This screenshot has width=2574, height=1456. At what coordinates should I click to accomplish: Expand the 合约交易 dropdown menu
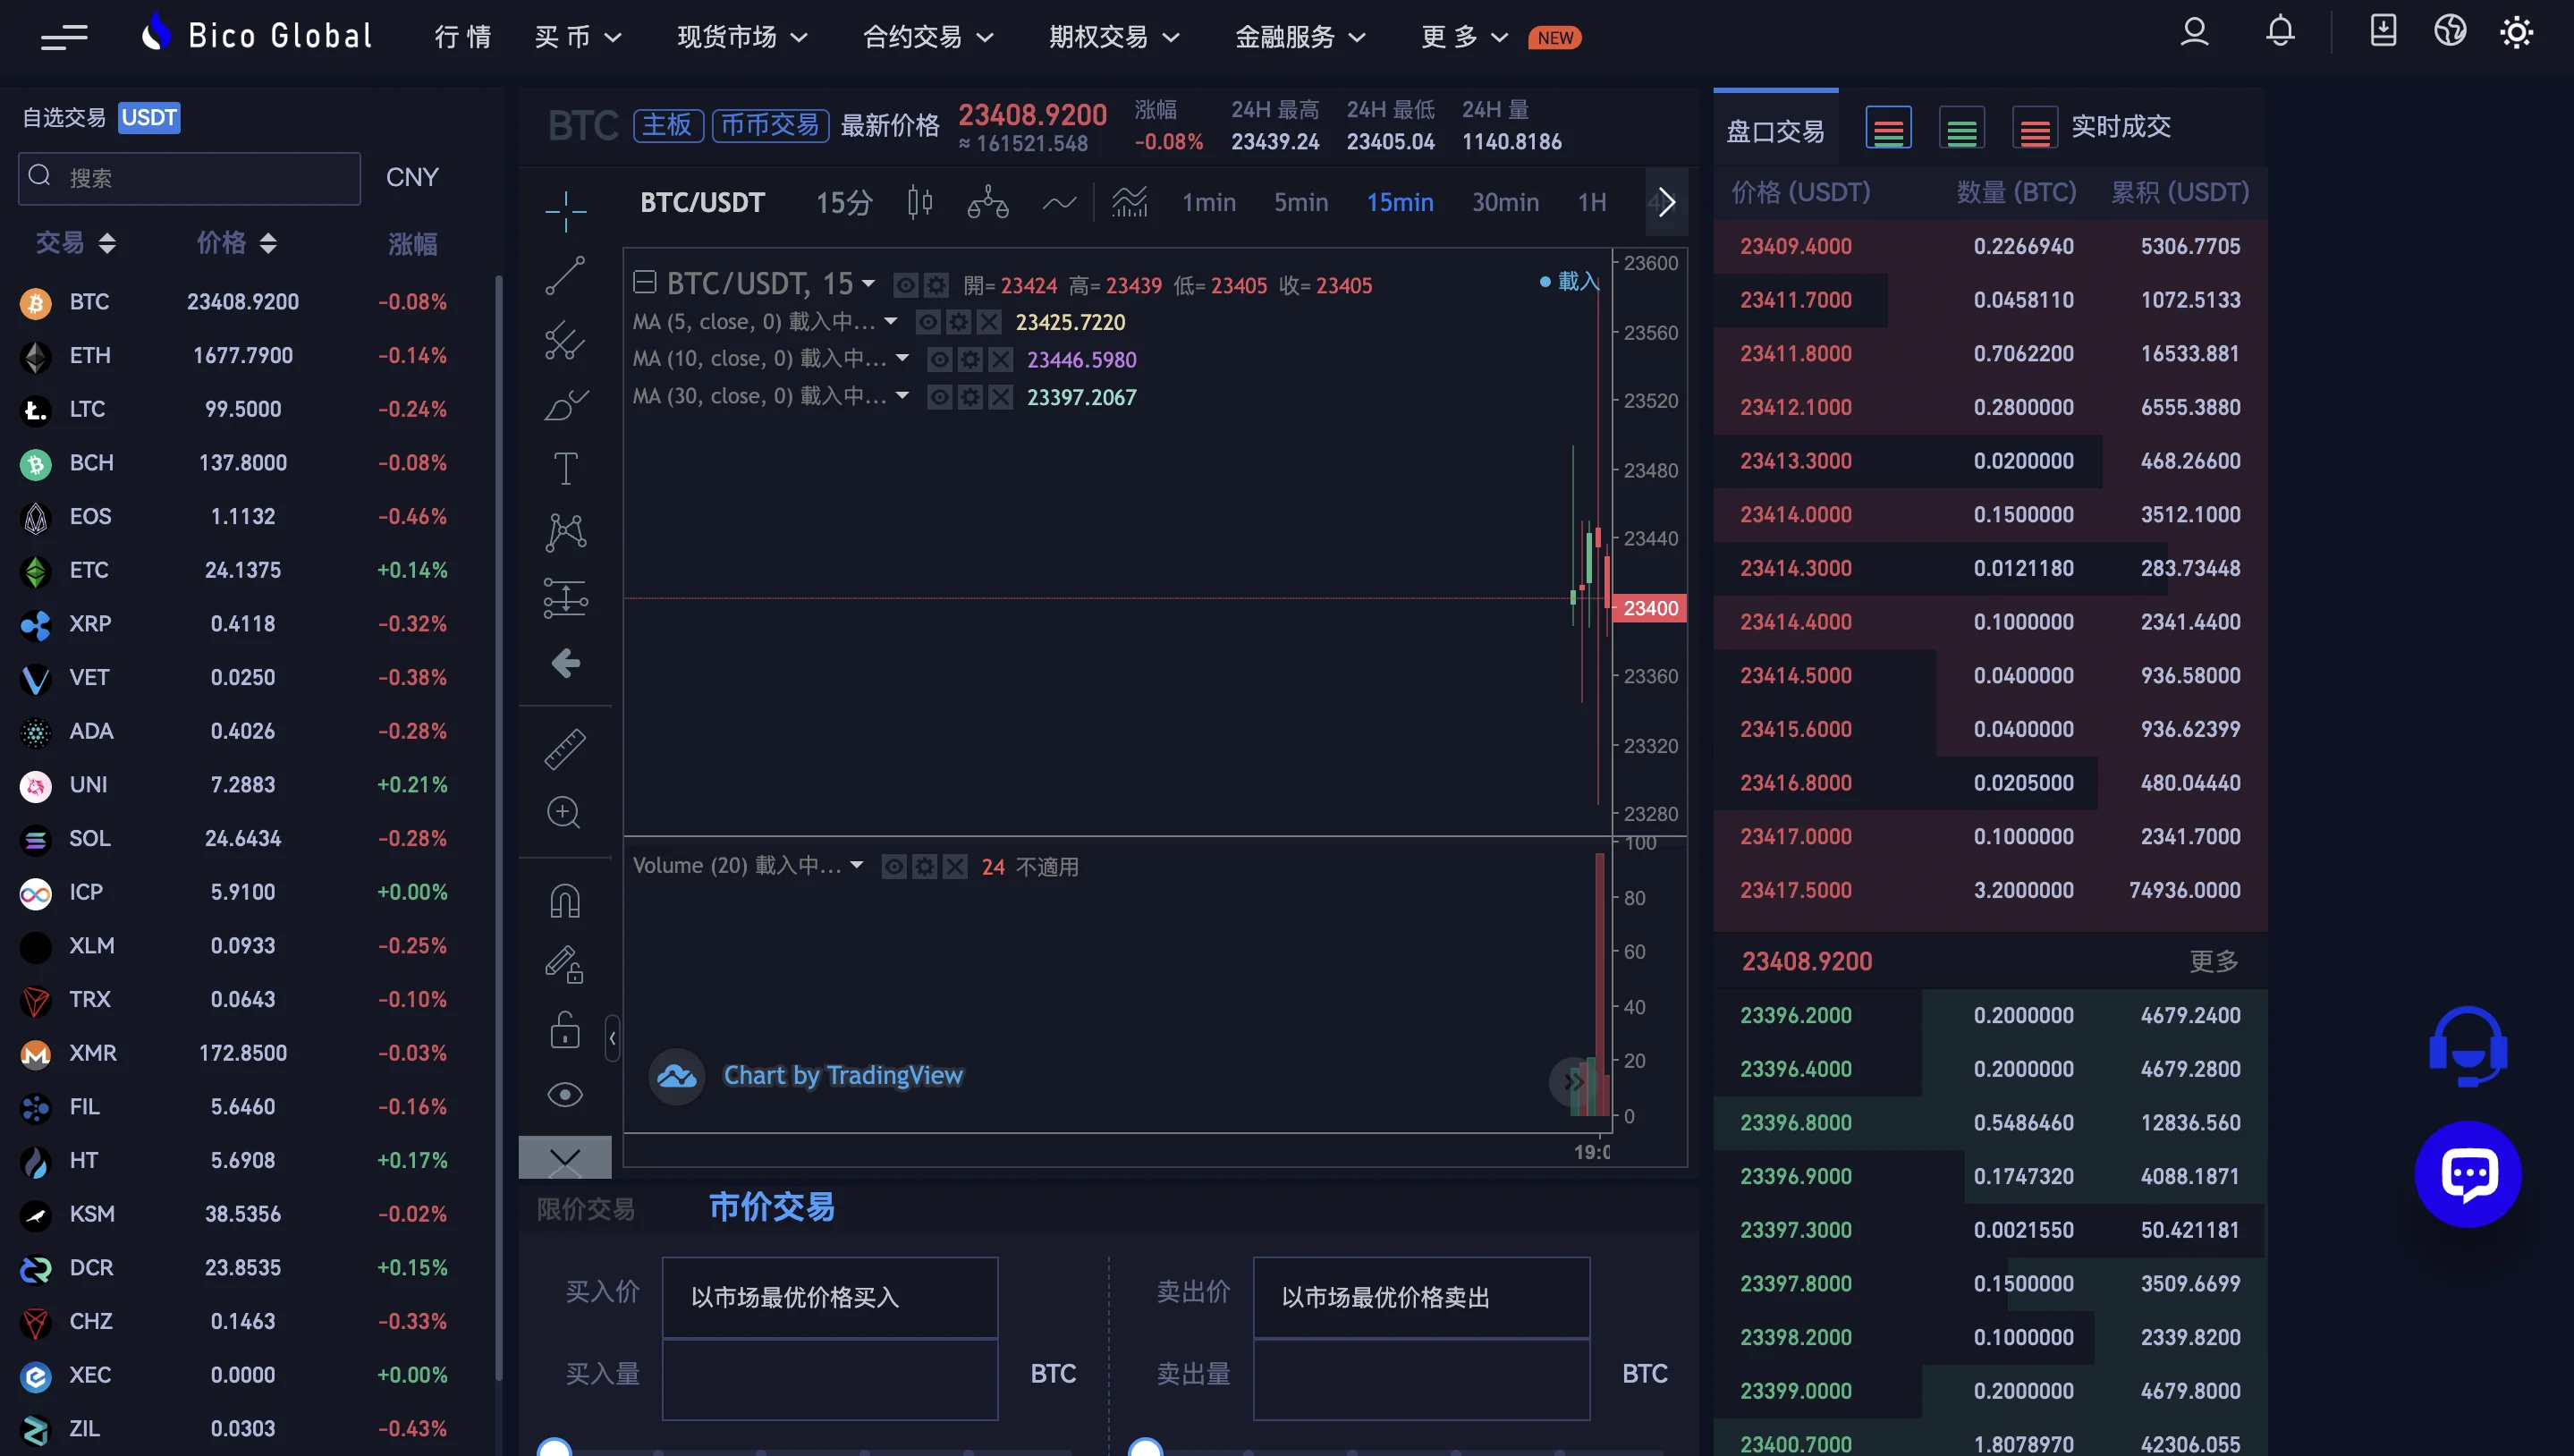[927, 37]
